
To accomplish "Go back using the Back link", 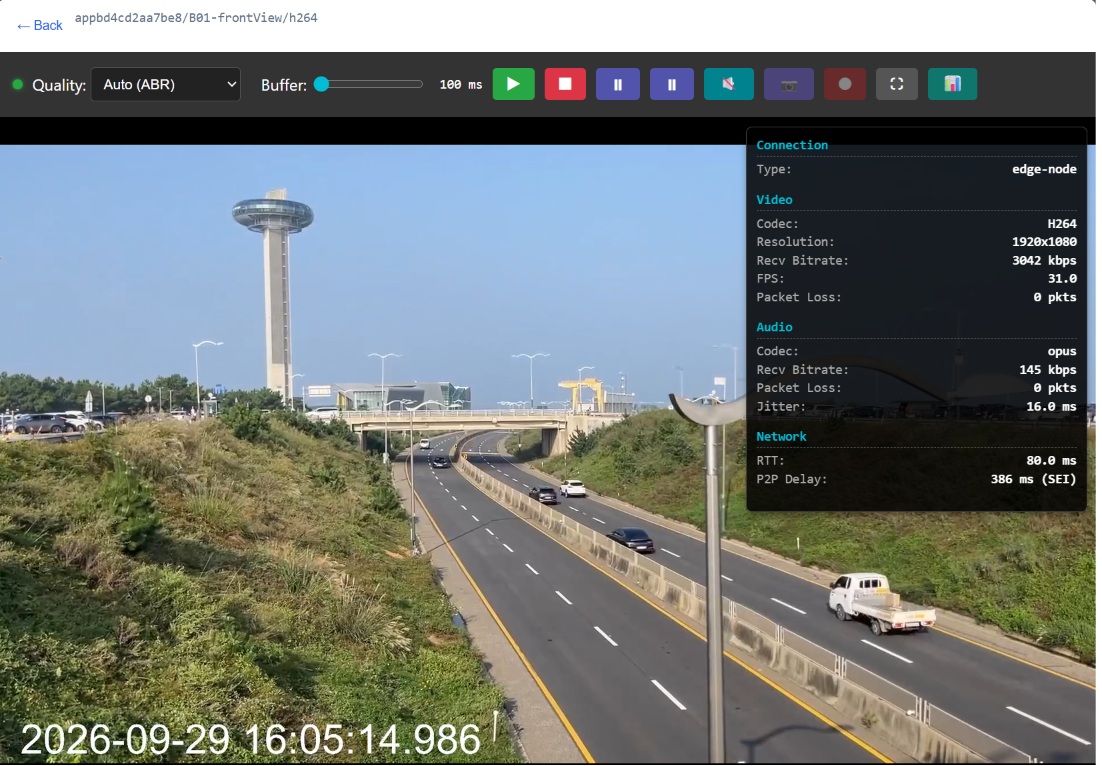I will [39, 25].
